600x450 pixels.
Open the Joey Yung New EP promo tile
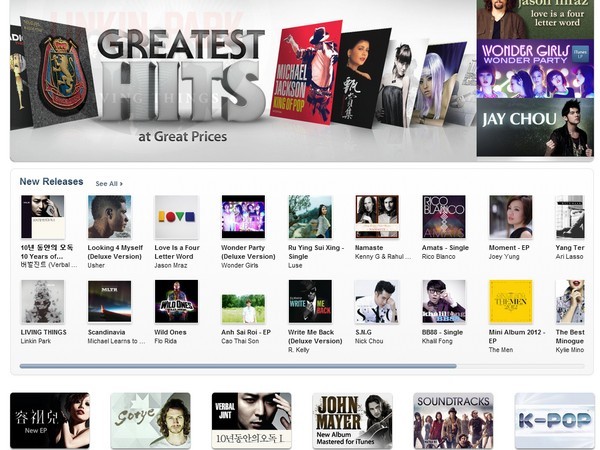click(x=50, y=421)
